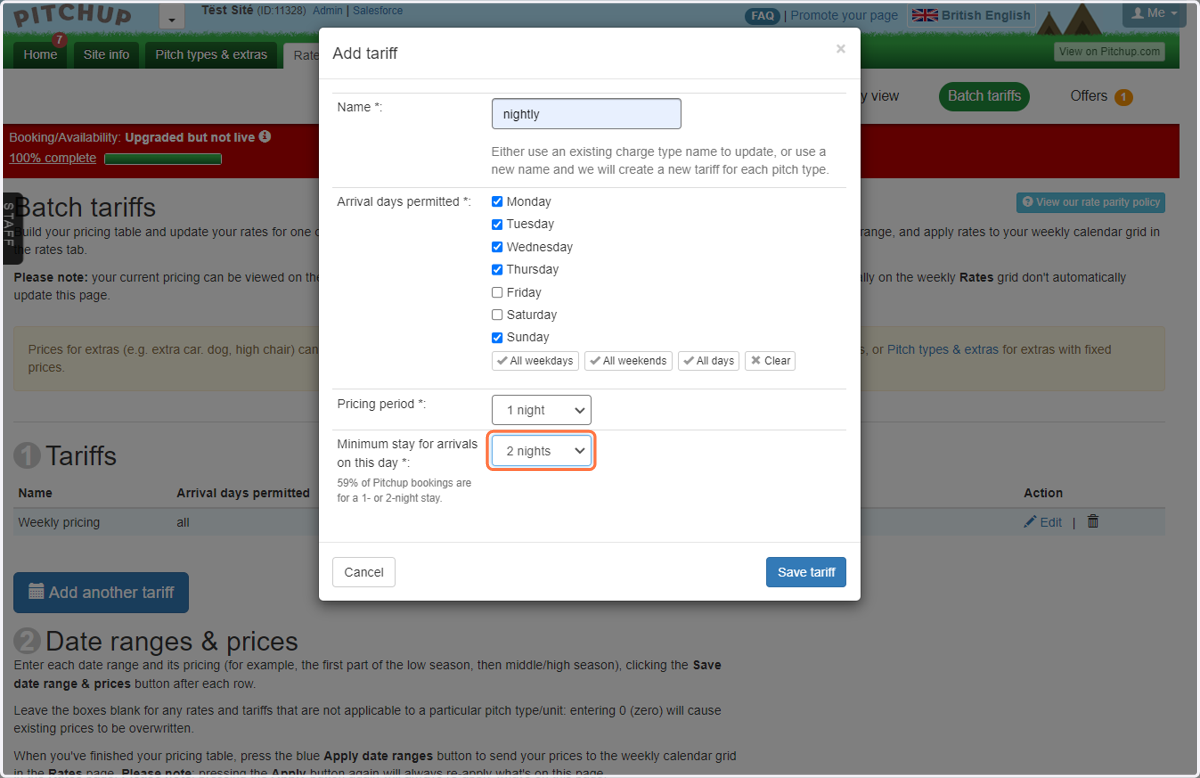Uncheck the Wednesday arrival day

pyautogui.click(x=497, y=247)
